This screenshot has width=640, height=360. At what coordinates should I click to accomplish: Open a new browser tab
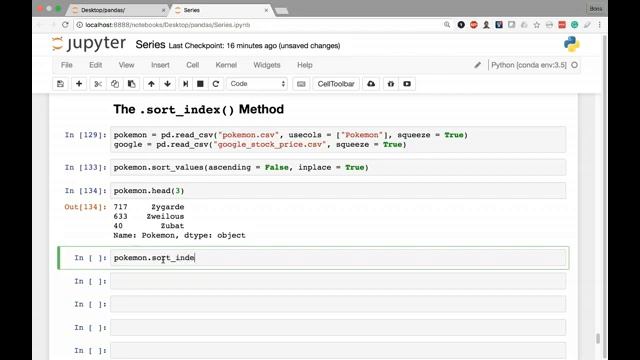282,11
